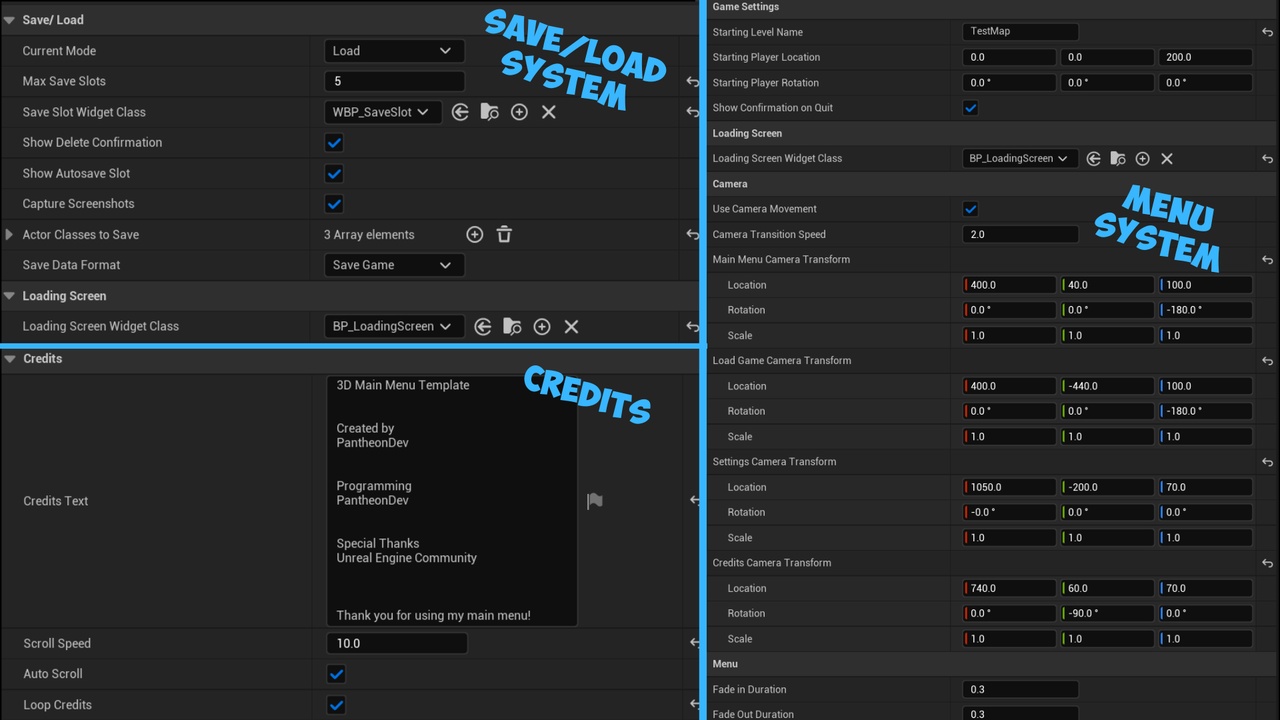Create new asset for Save Slot Widget Class

click(519, 112)
